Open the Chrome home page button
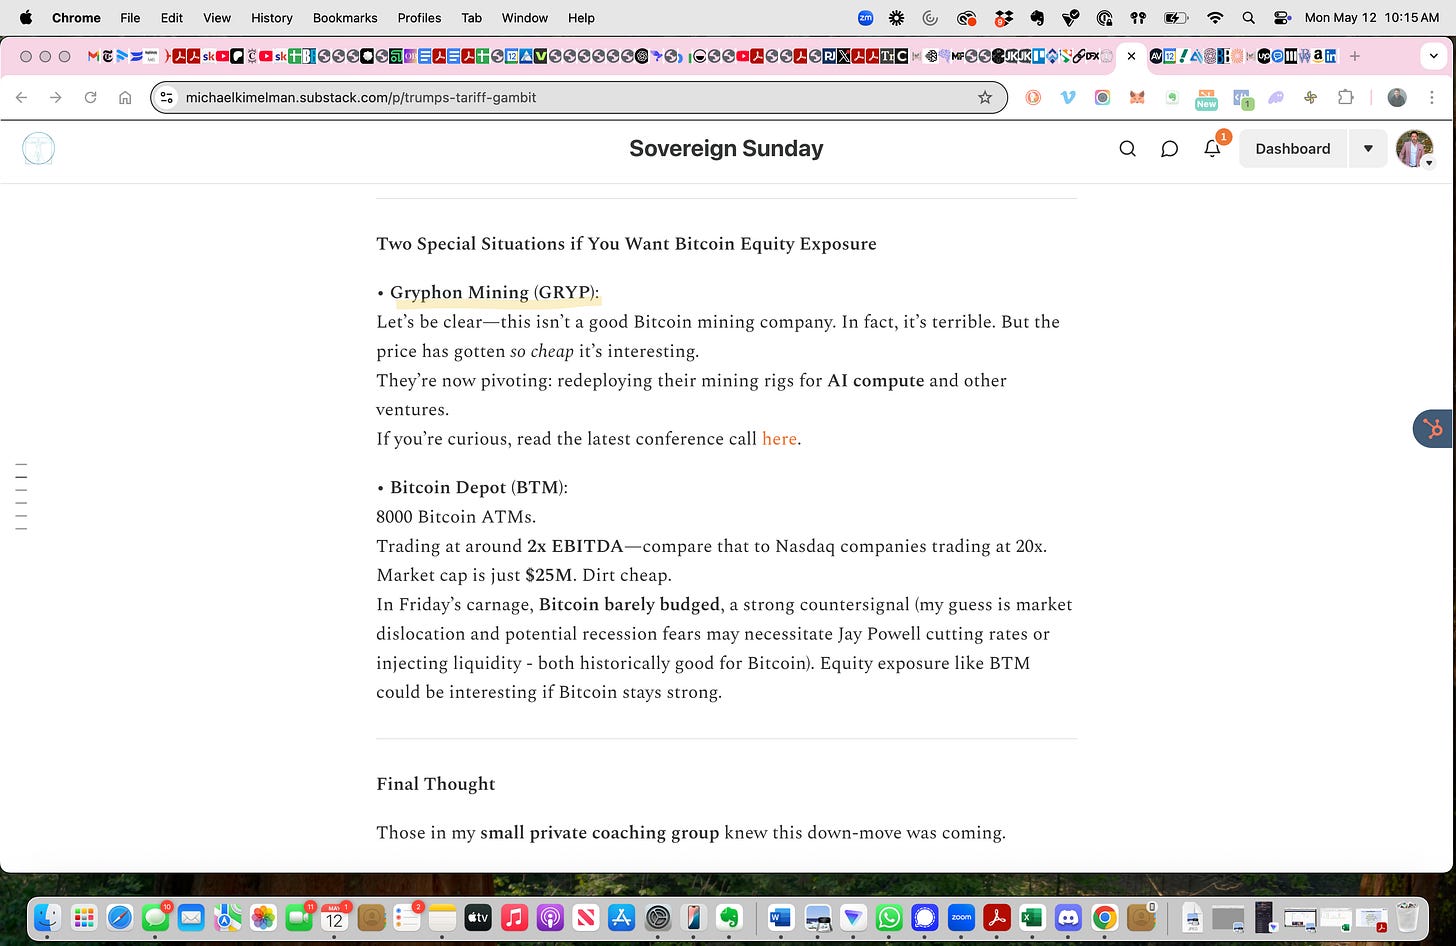The image size is (1456, 946). pyautogui.click(x=125, y=97)
